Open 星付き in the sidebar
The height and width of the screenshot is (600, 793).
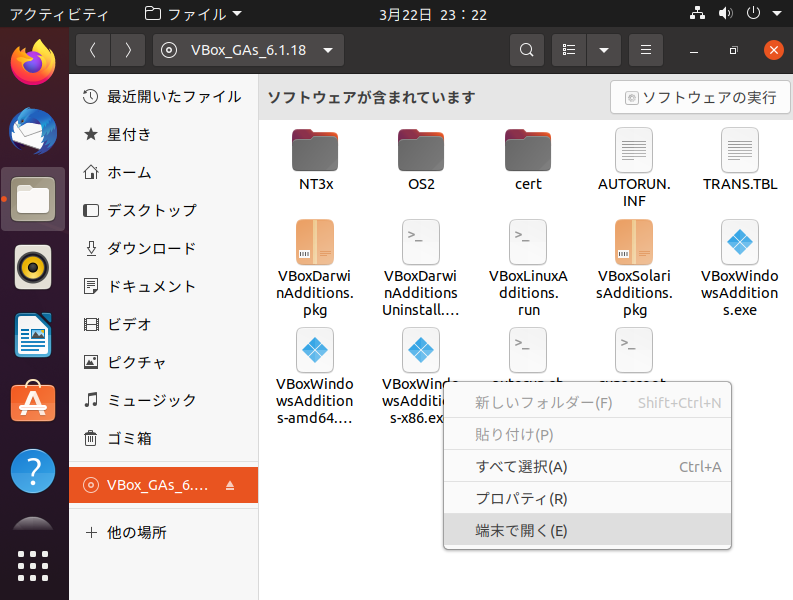163,135
